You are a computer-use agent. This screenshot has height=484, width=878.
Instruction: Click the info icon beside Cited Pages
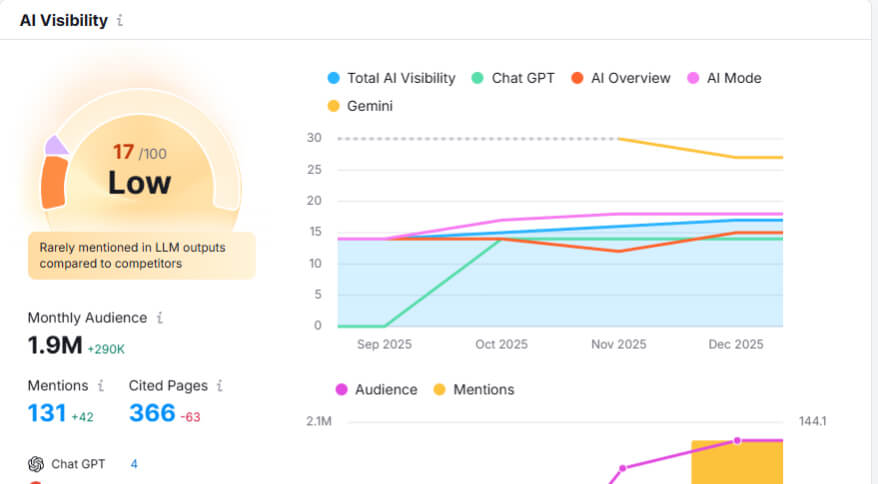(220, 385)
